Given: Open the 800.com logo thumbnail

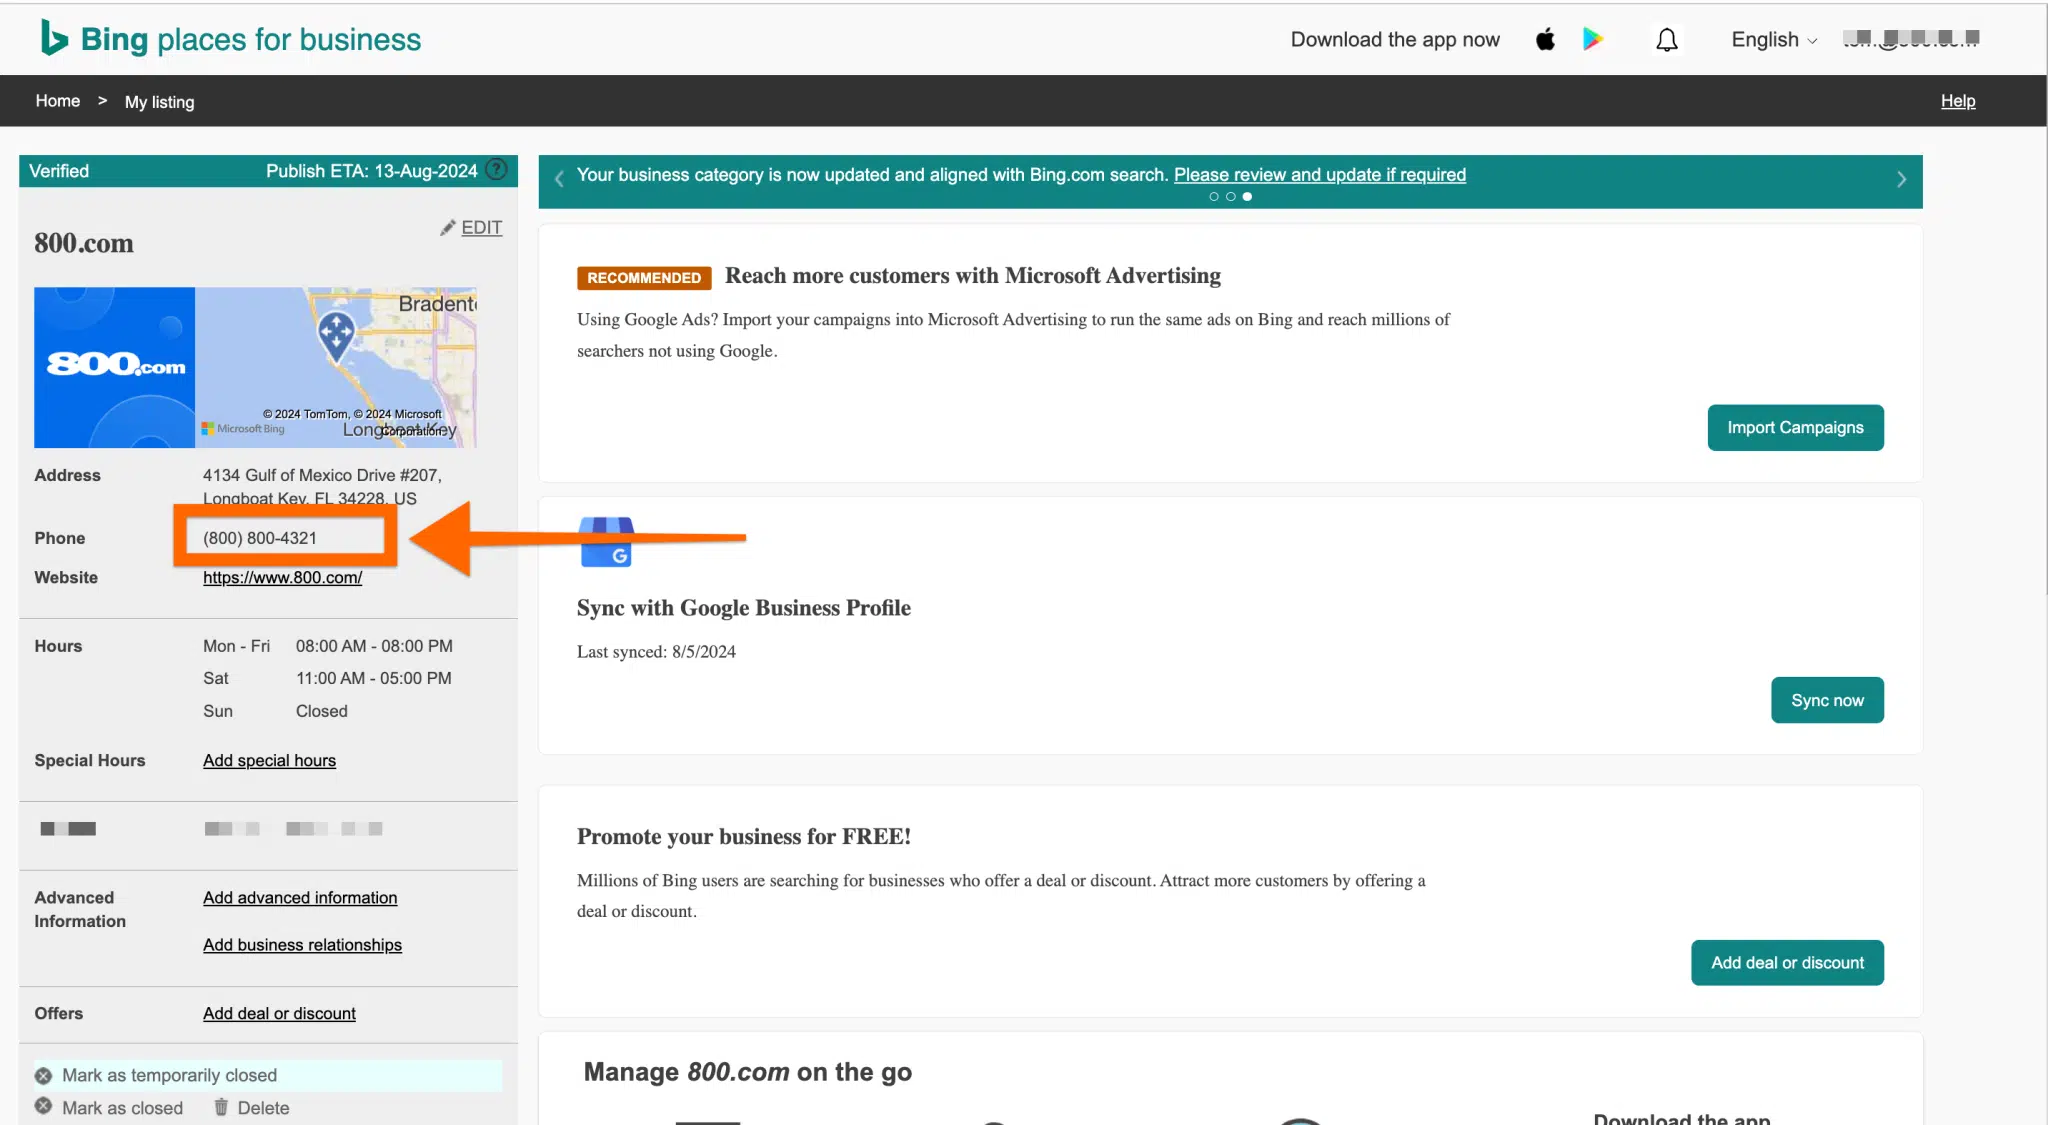Looking at the screenshot, I should coord(115,367).
